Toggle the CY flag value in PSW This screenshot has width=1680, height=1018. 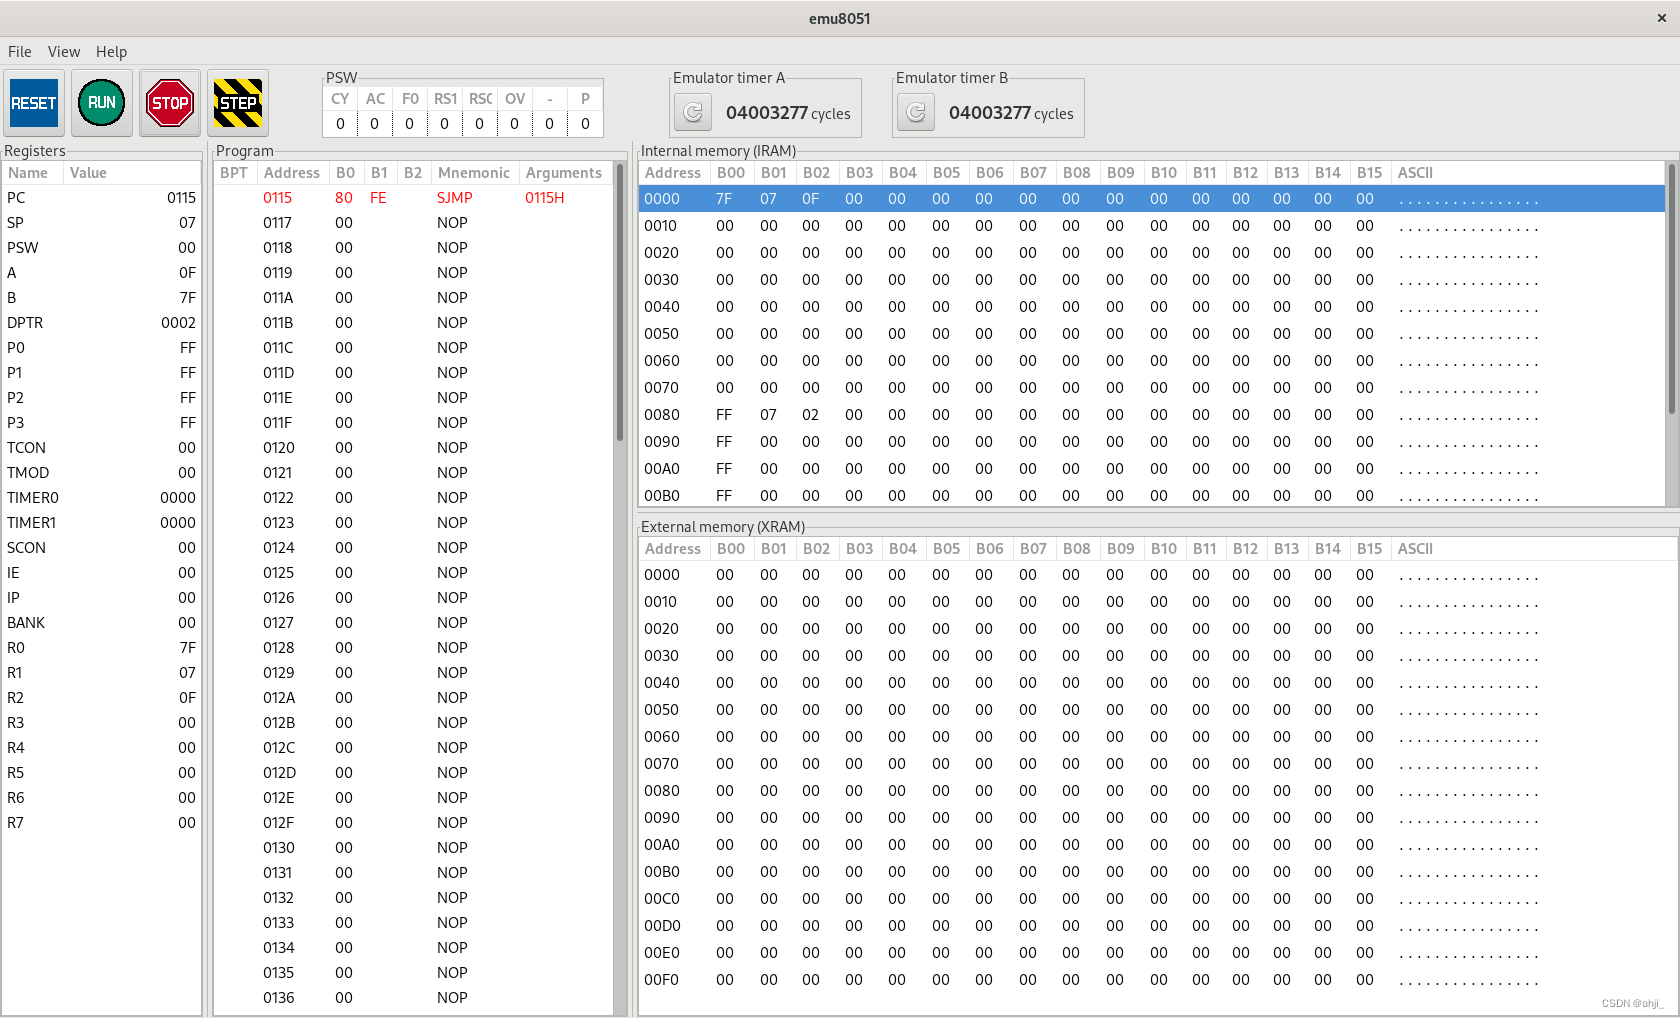coord(340,124)
